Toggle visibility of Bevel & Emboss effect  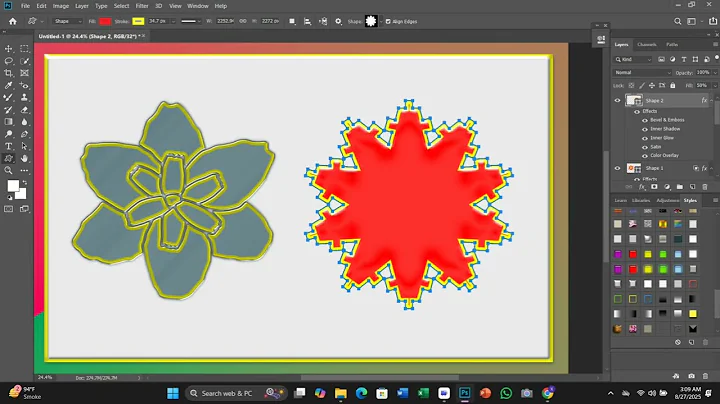pyautogui.click(x=645, y=120)
